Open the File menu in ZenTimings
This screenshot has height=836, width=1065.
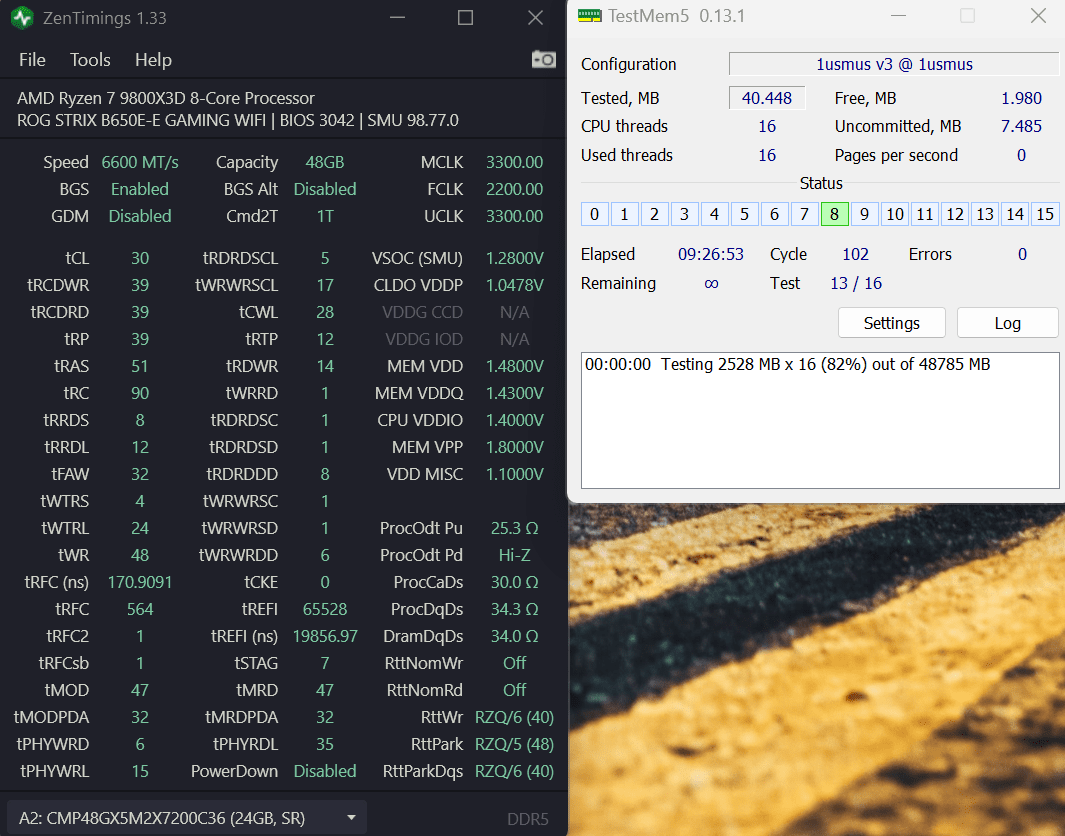pyautogui.click(x=33, y=60)
